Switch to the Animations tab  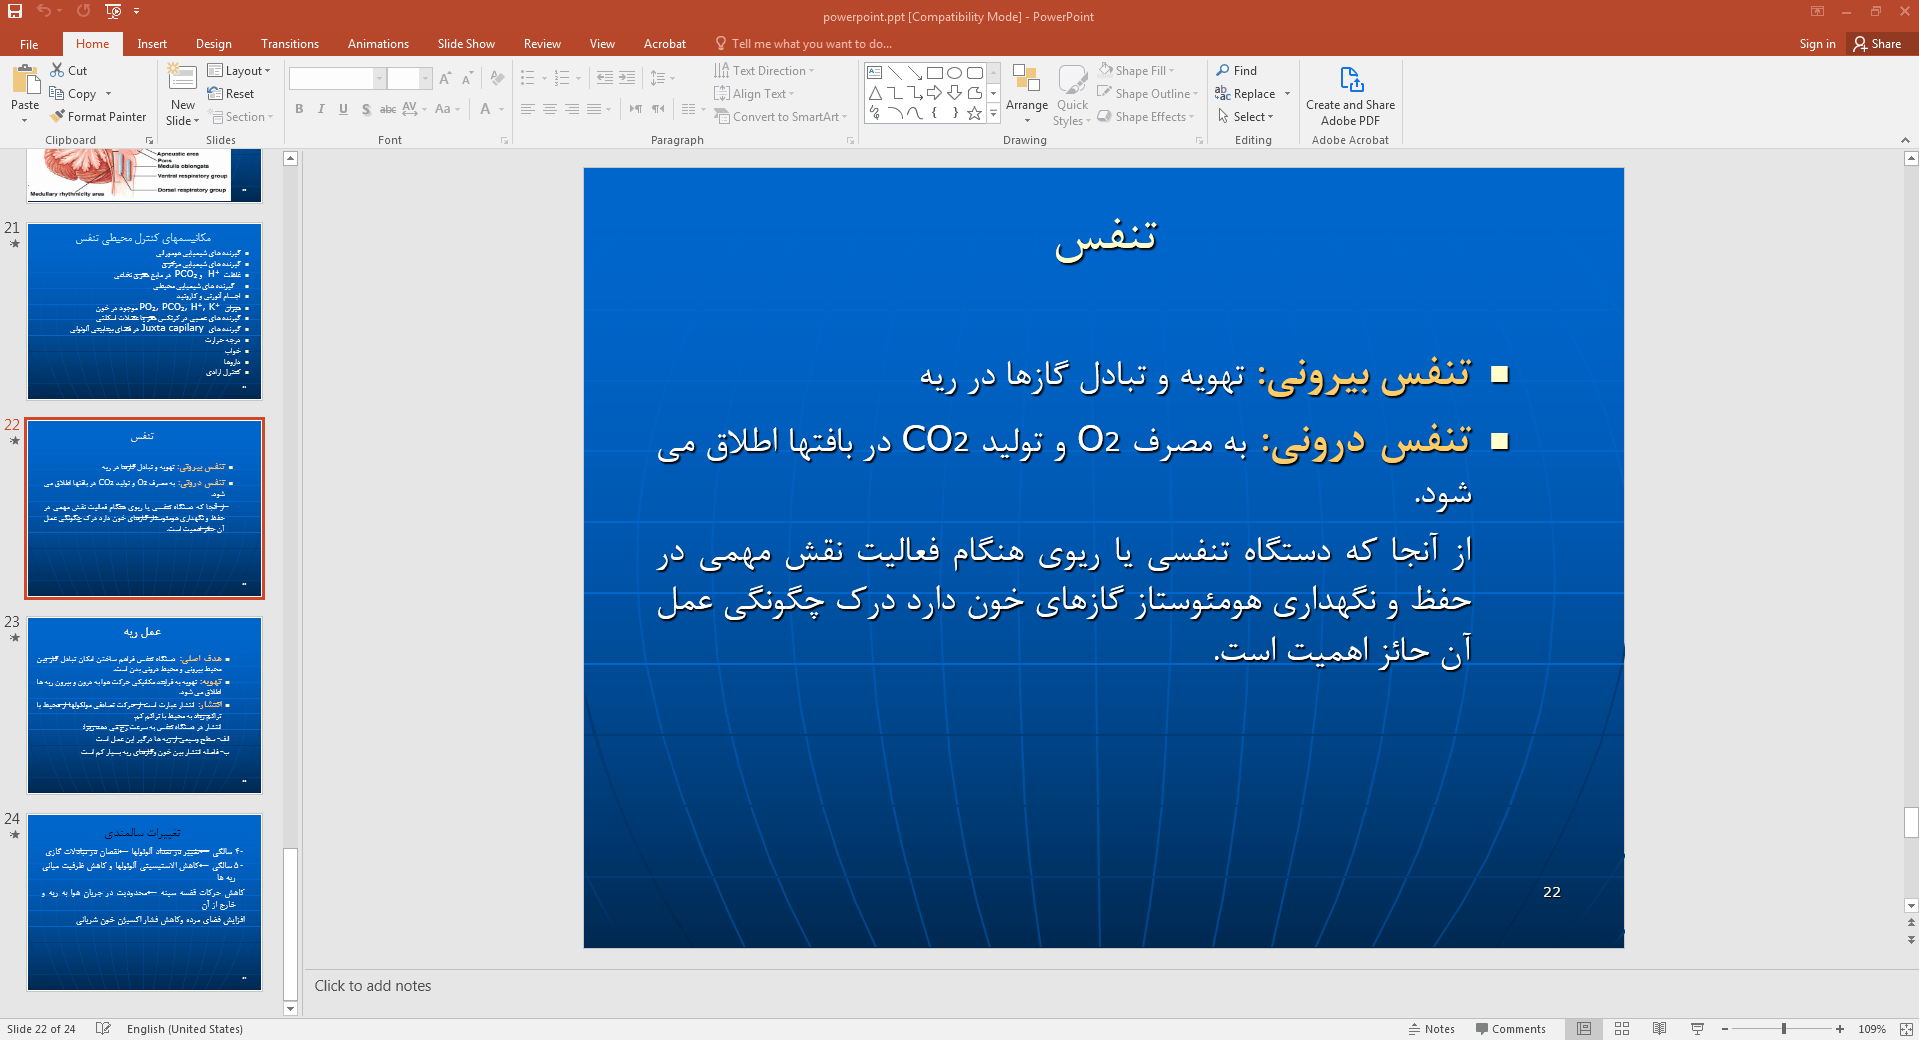pyautogui.click(x=378, y=44)
